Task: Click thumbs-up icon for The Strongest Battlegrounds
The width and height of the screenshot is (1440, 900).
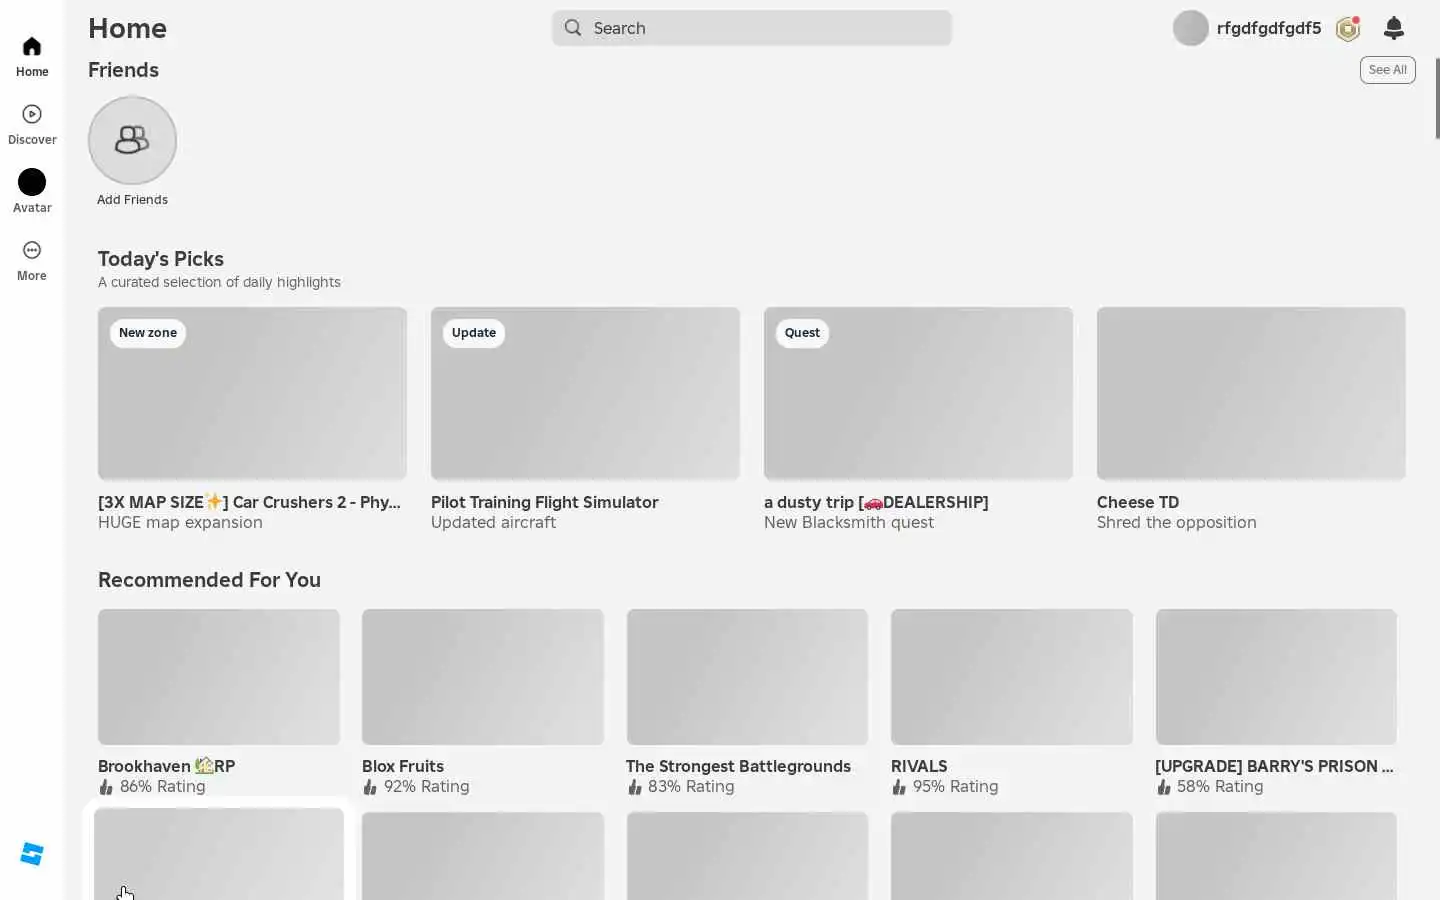Action: coord(634,787)
